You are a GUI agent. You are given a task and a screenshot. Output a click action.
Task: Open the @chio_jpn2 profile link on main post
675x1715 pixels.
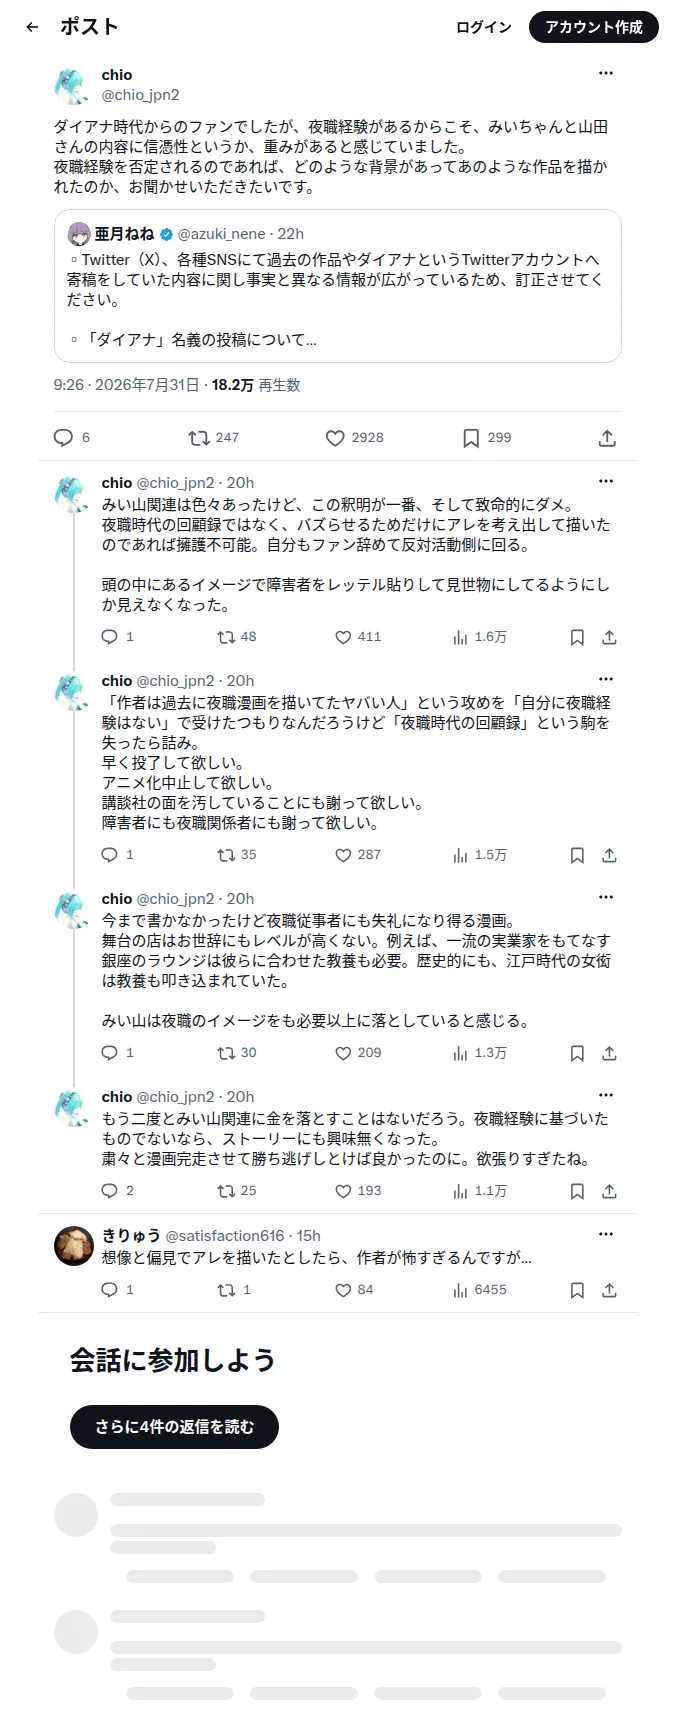tap(140, 95)
